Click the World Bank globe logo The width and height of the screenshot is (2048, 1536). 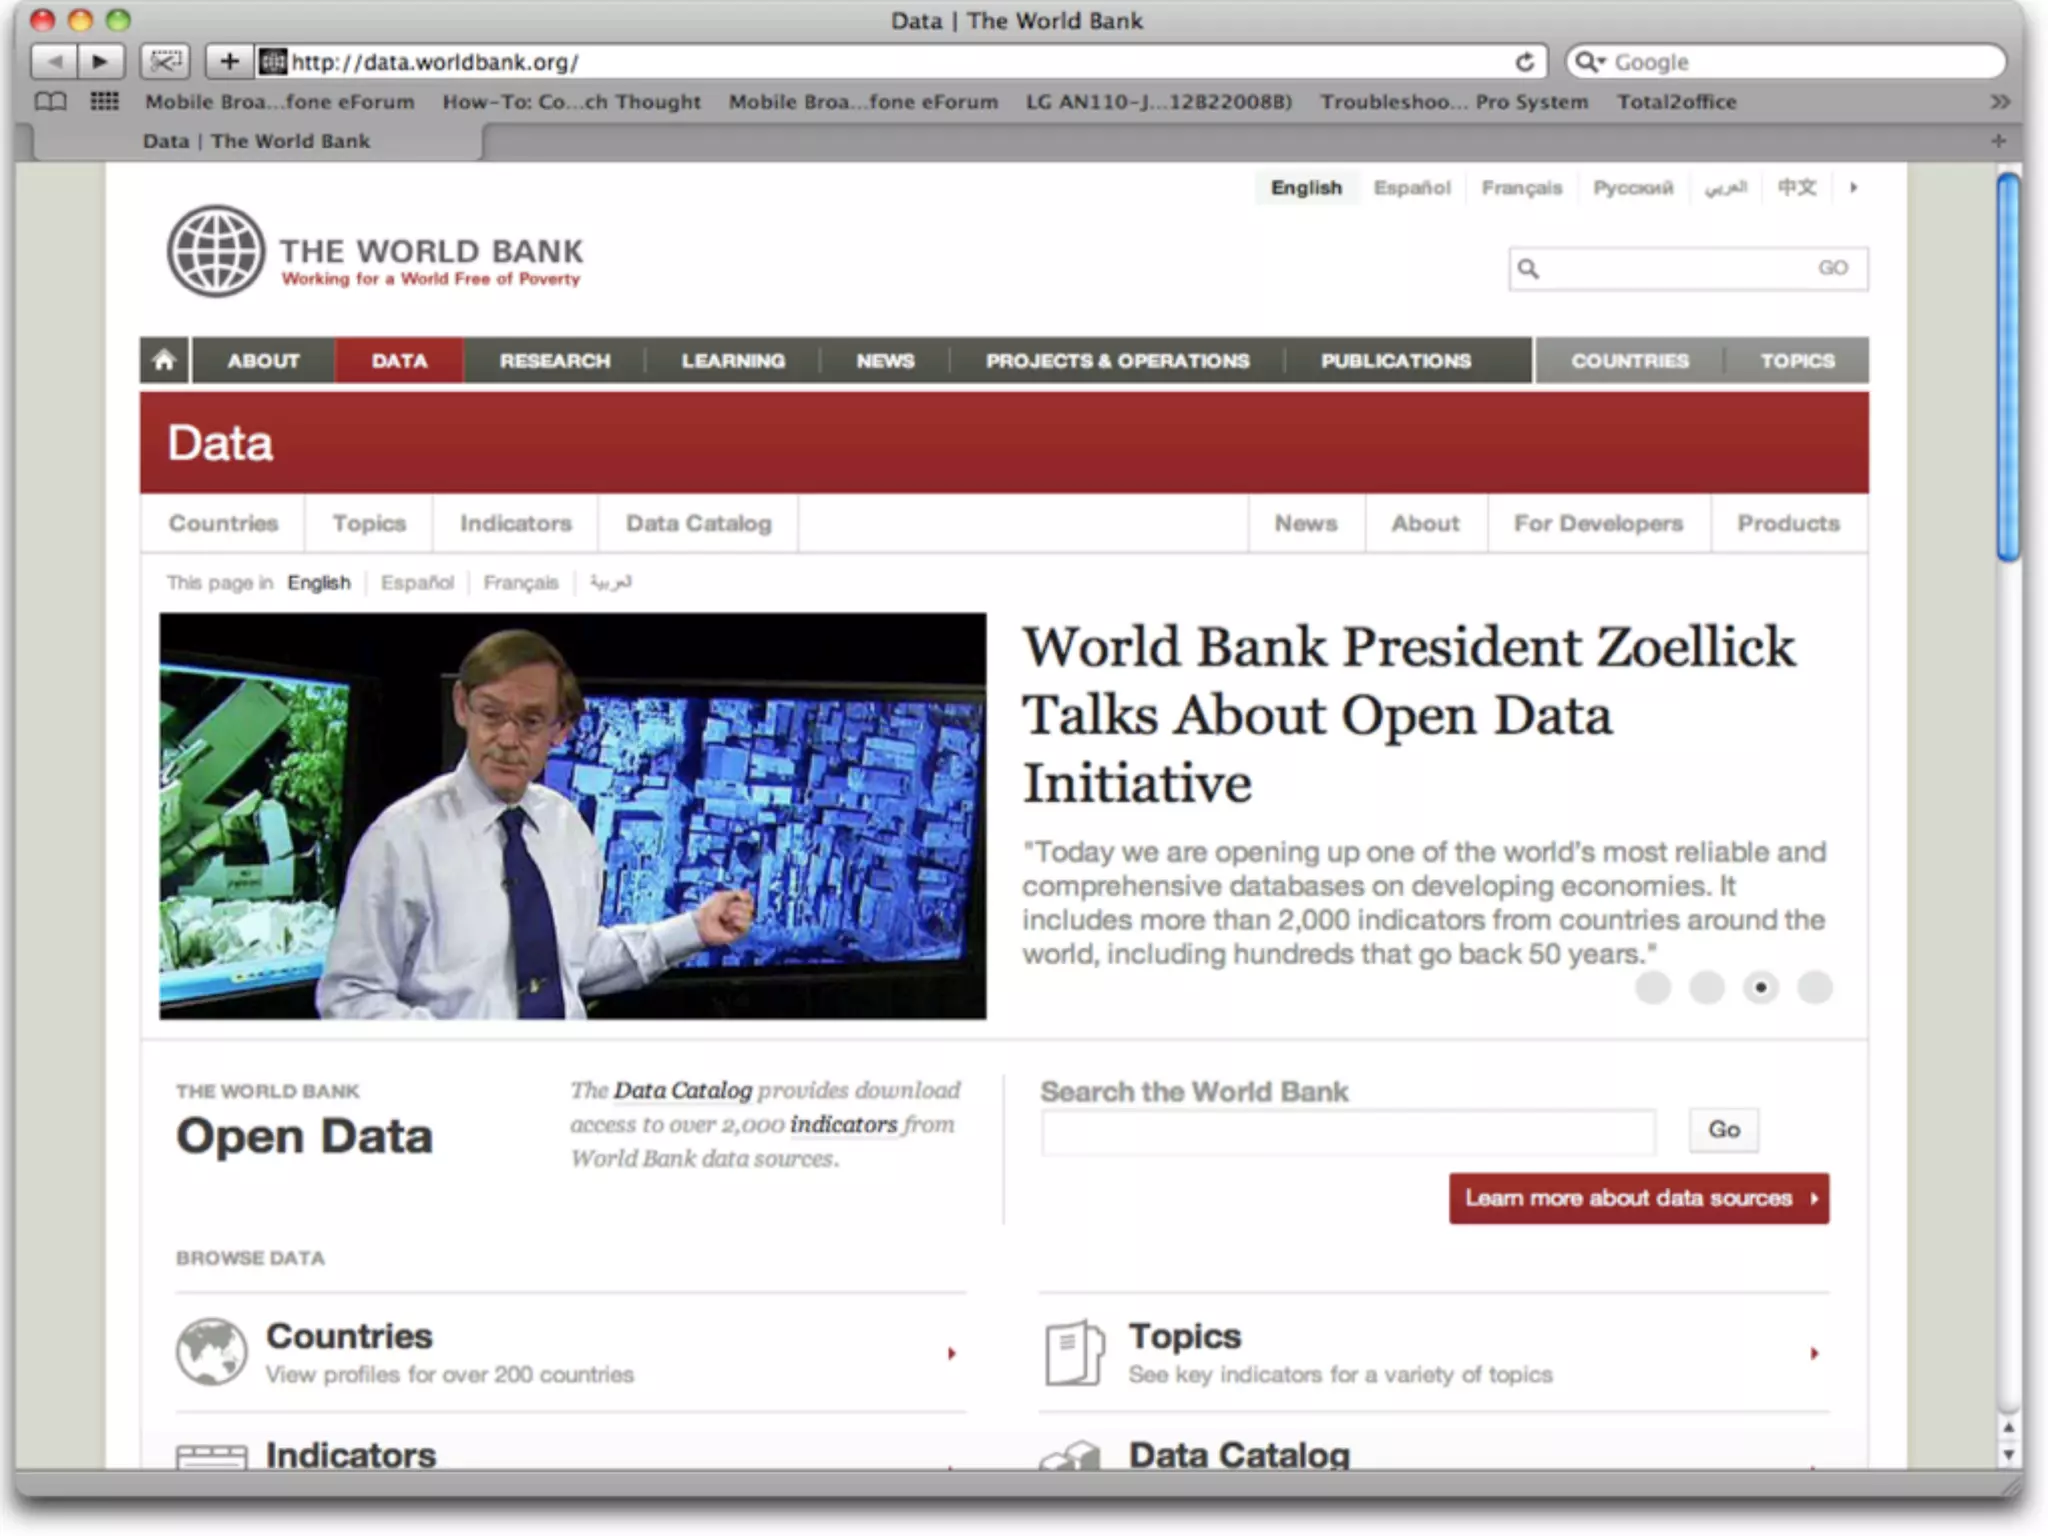(x=216, y=251)
